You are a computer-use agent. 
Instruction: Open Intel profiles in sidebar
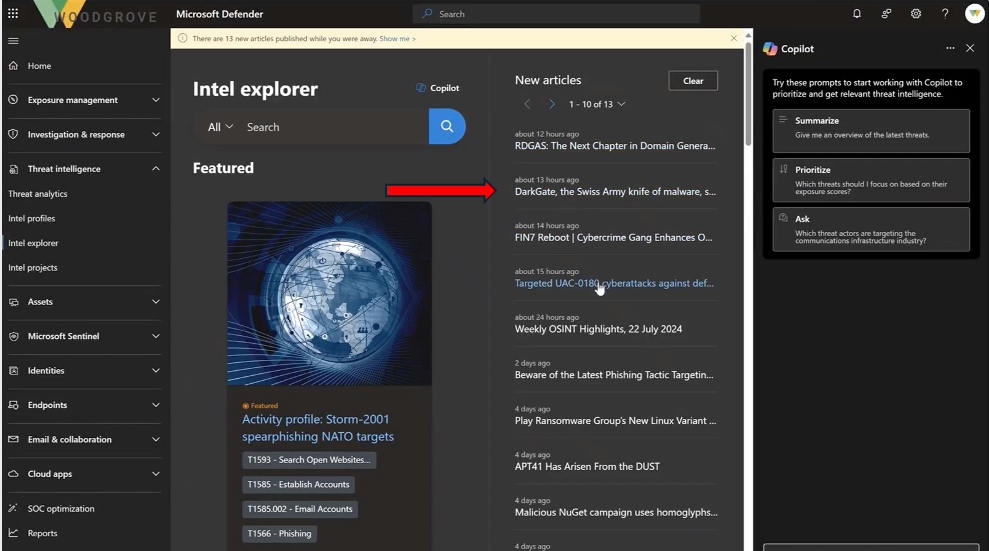pyautogui.click(x=32, y=218)
